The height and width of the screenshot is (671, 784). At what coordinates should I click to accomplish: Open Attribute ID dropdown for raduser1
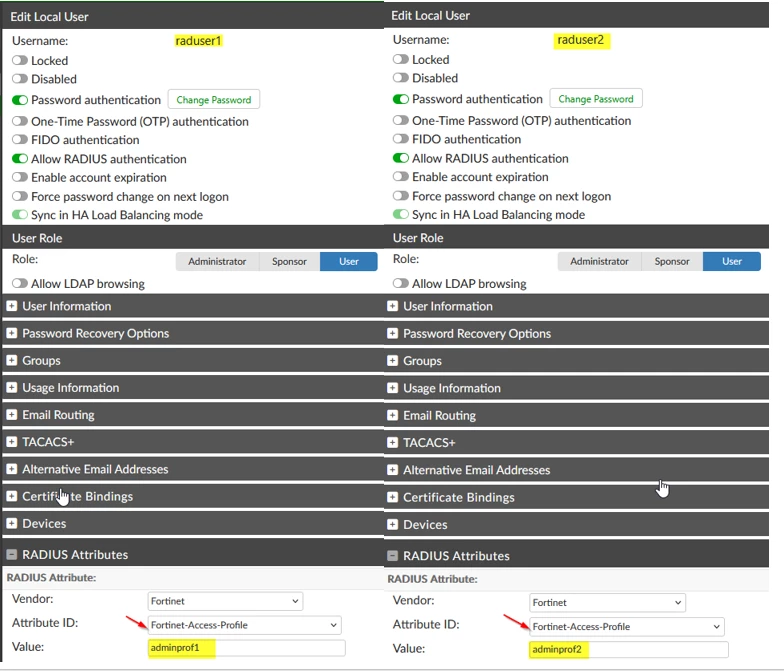pos(244,625)
